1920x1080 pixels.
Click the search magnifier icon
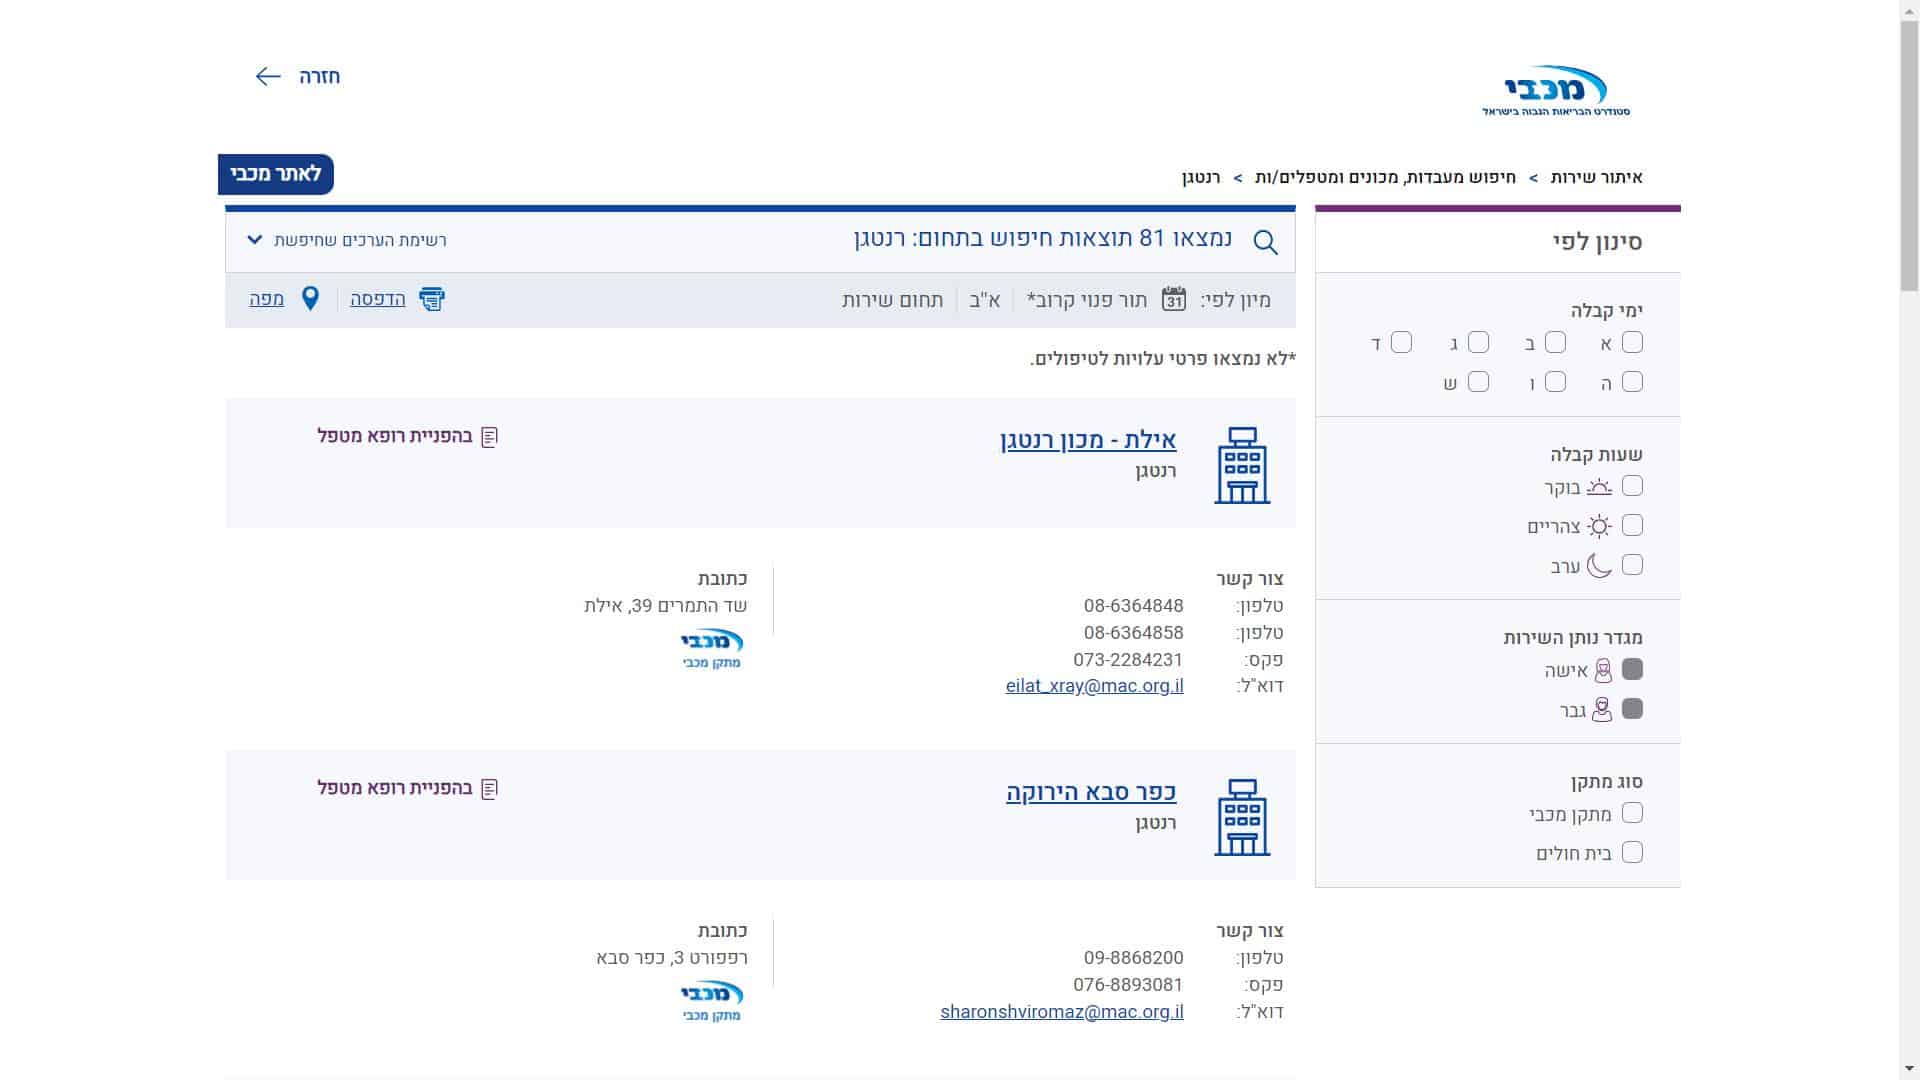coord(1265,242)
